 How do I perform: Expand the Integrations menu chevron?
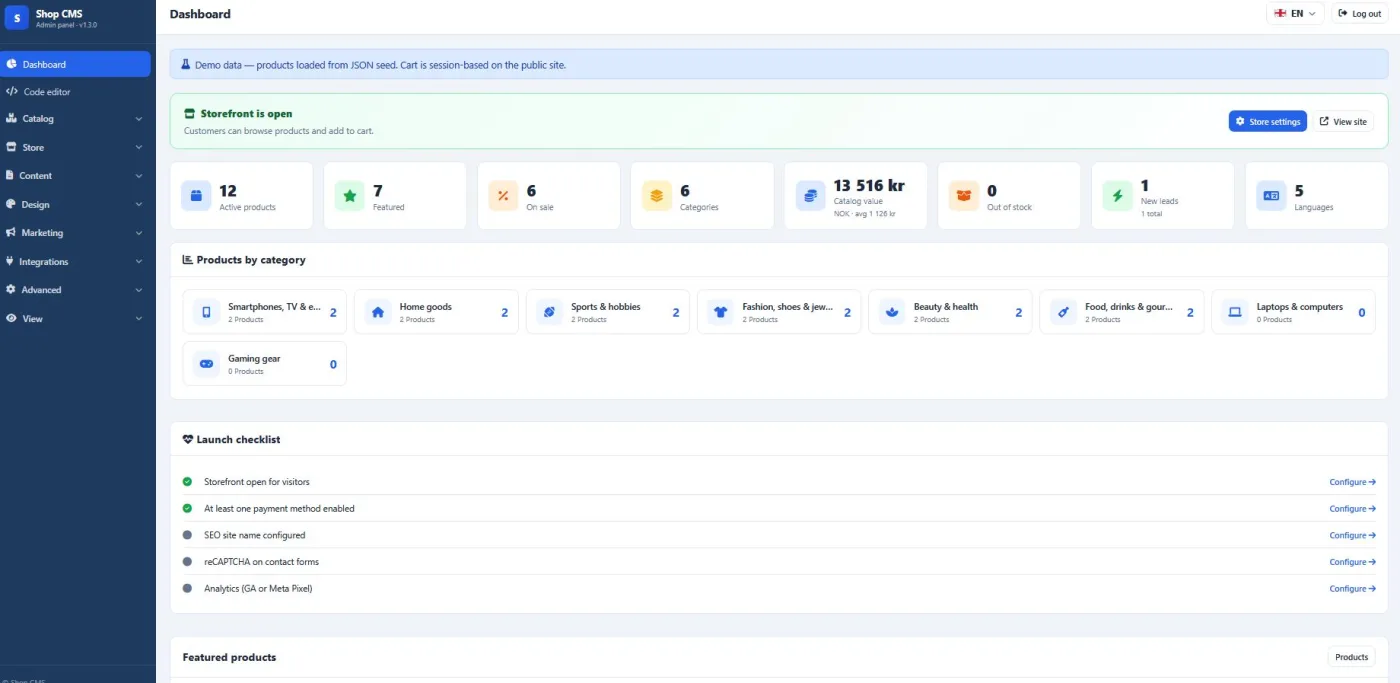tap(139, 262)
